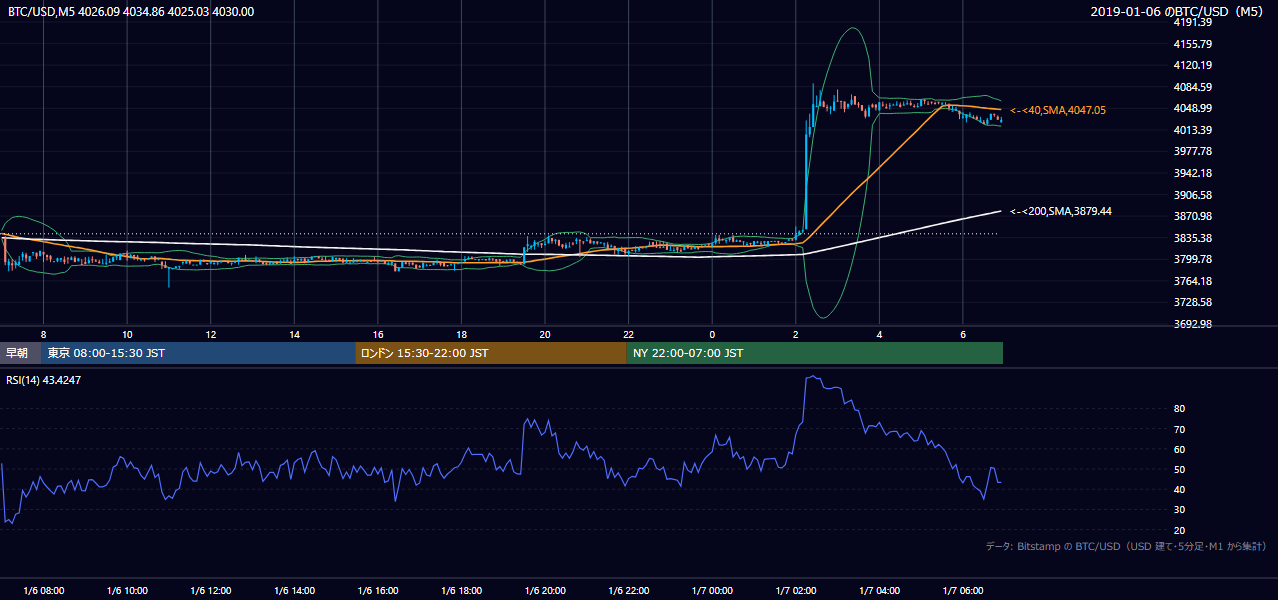Select the 東京 08:00-15:30 JST session bar

coord(198,353)
